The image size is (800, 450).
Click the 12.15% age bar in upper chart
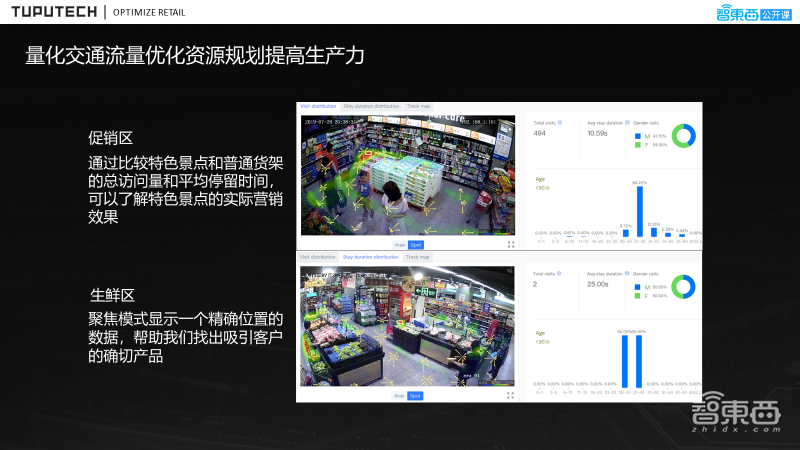[x=654, y=233]
